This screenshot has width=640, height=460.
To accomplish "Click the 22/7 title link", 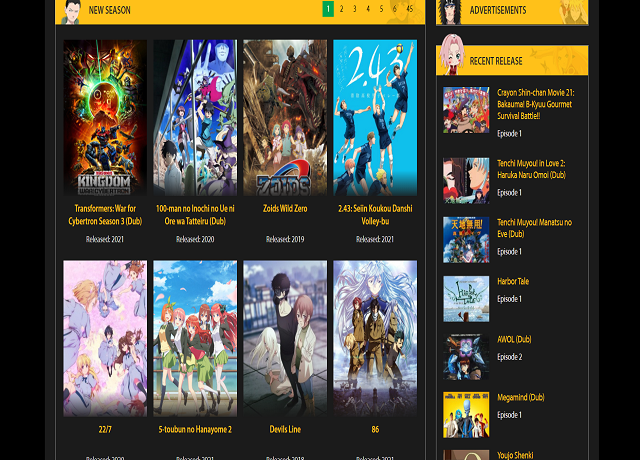I will click(105, 430).
